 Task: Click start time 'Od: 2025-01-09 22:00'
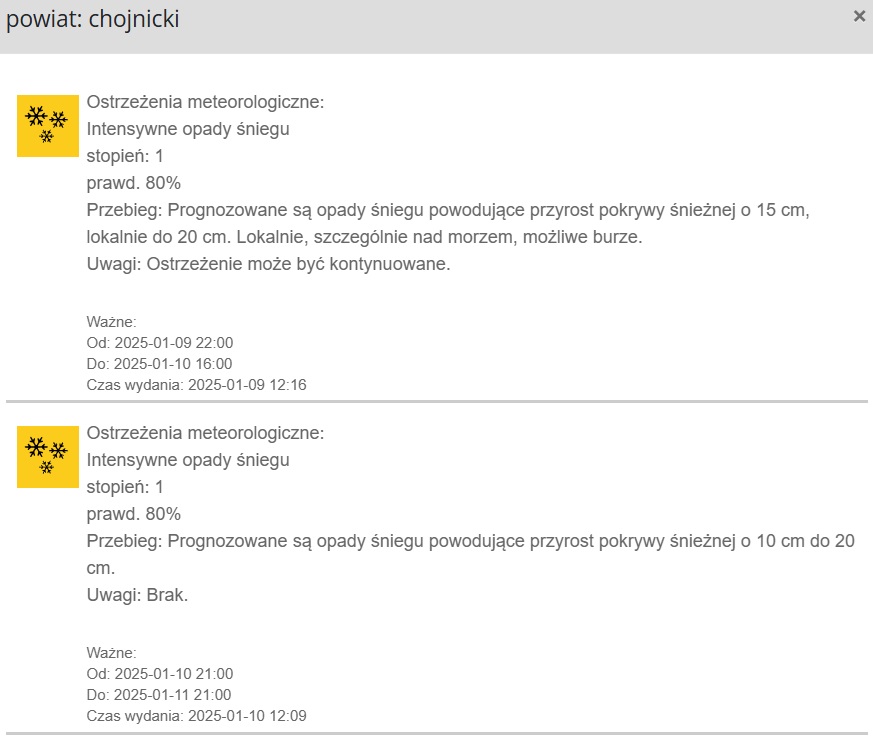160,343
